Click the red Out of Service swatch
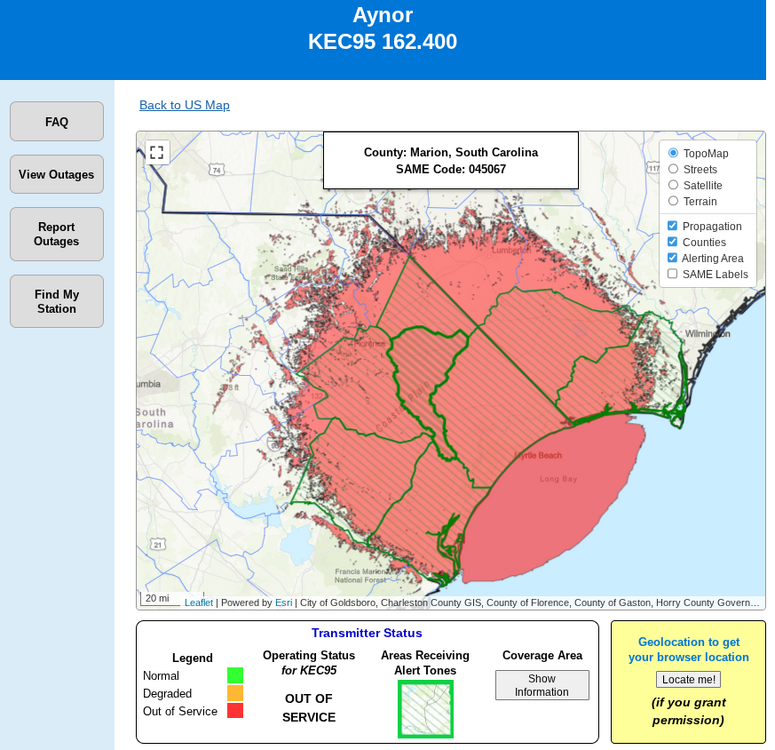Screen dimensions: 775x750 (235, 711)
